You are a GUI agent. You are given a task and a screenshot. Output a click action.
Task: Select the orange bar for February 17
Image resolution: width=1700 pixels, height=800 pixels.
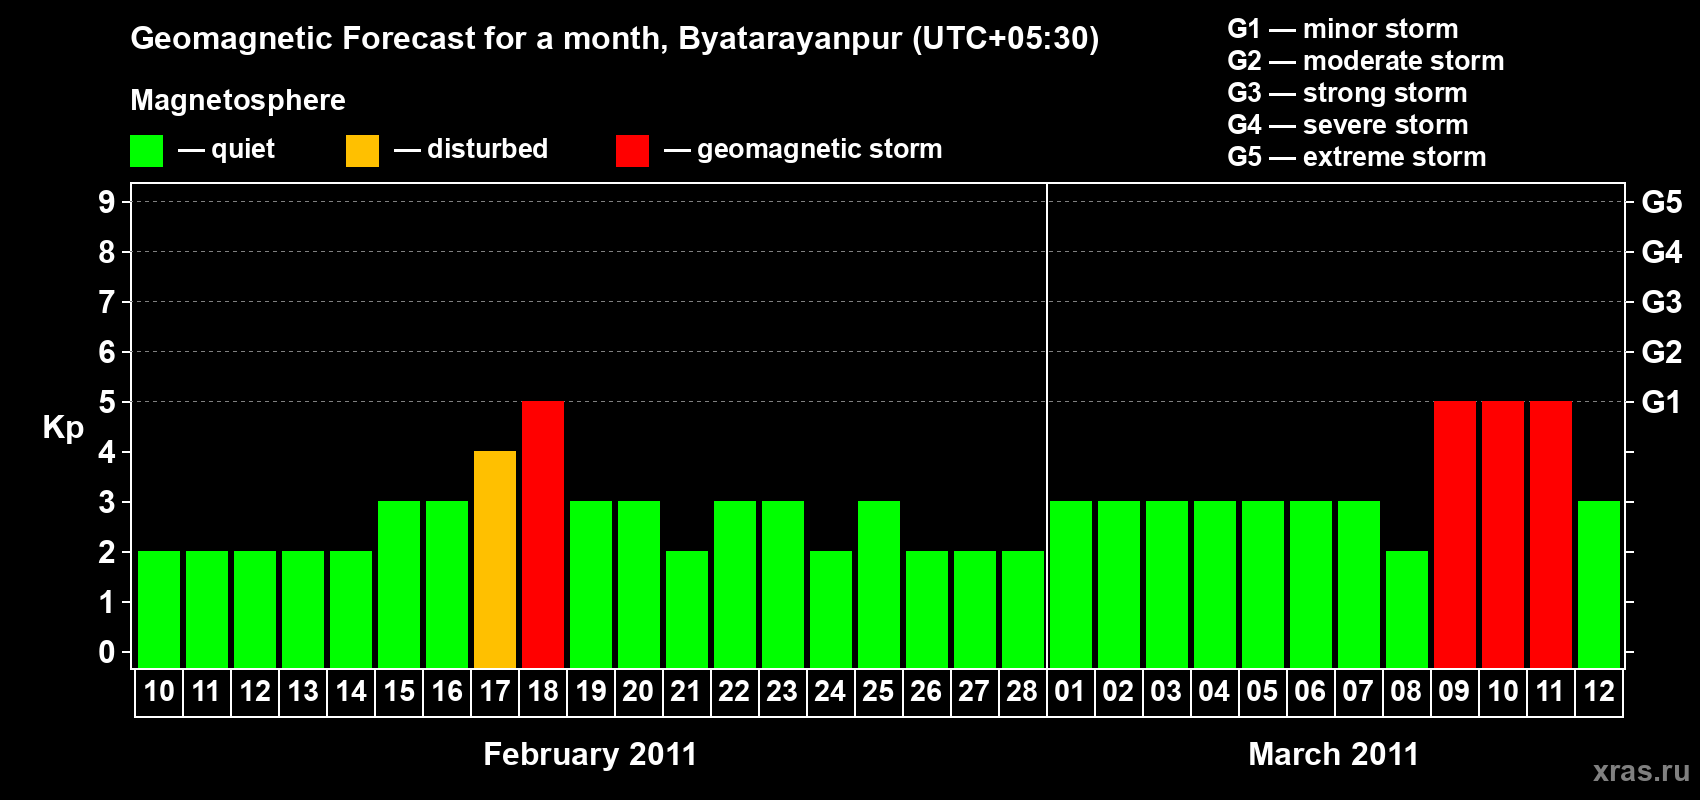pos(495,559)
